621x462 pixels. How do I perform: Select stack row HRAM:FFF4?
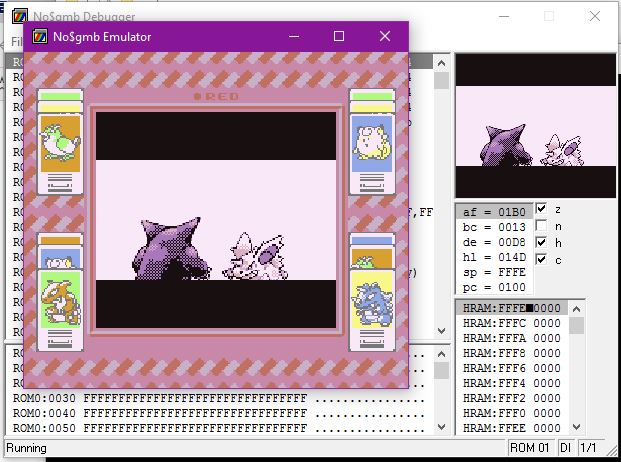pyautogui.click(x=512, y=383)
